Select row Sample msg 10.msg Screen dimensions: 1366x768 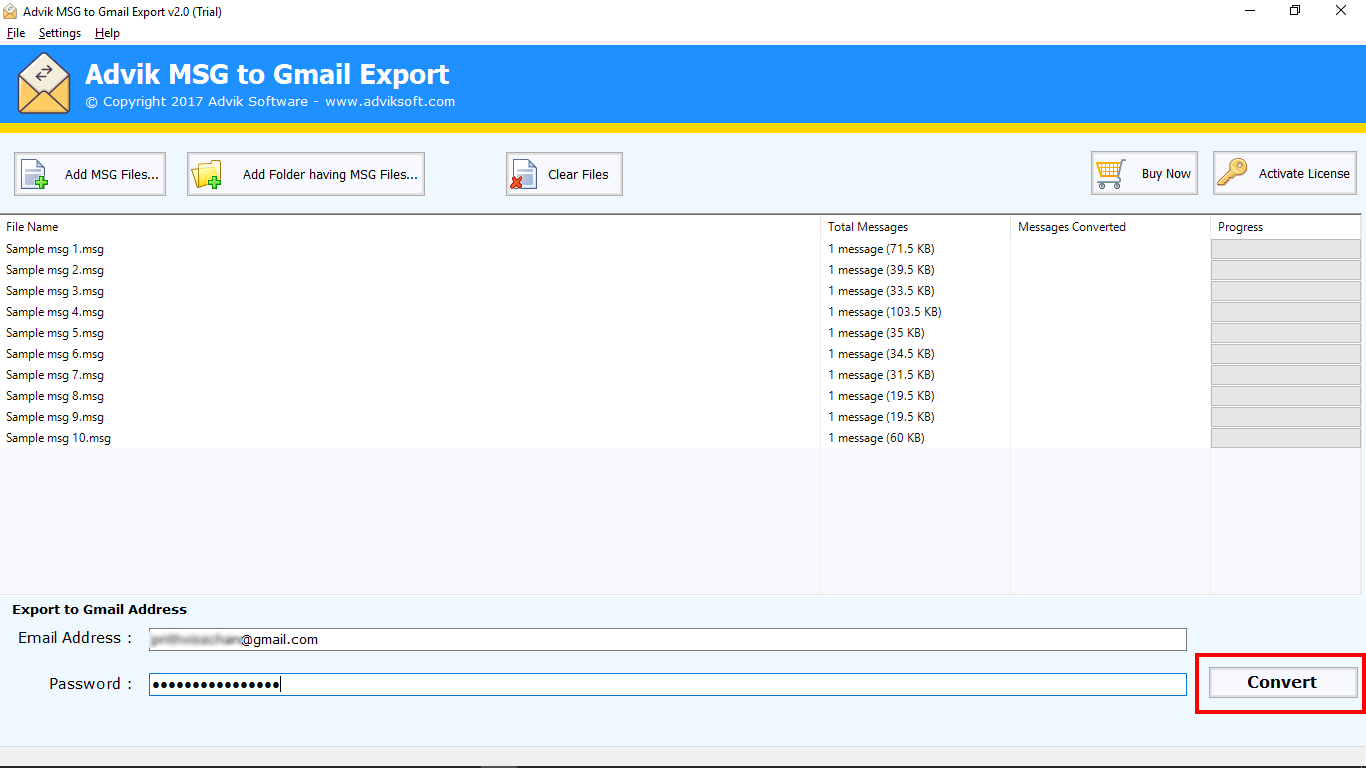coord(680,438)
